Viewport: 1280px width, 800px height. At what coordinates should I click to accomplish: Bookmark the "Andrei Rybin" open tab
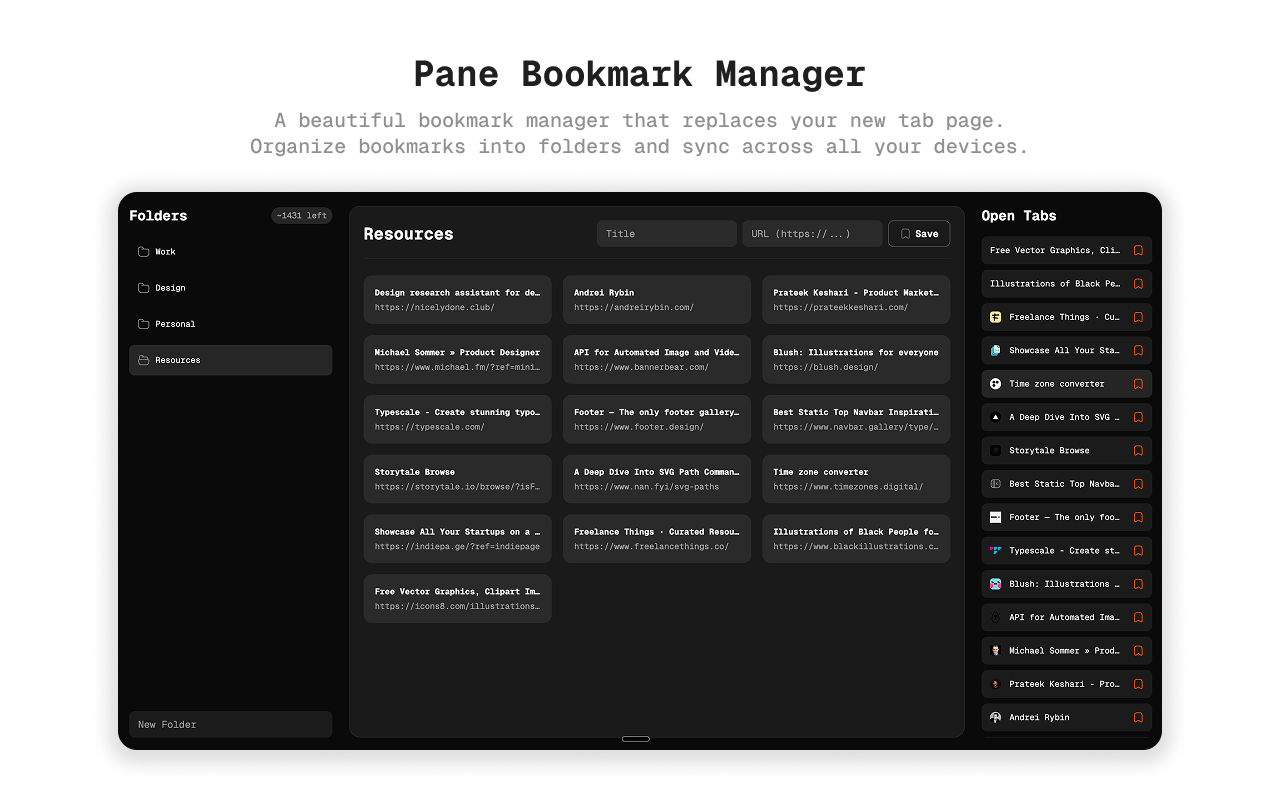coord(1138,717)
